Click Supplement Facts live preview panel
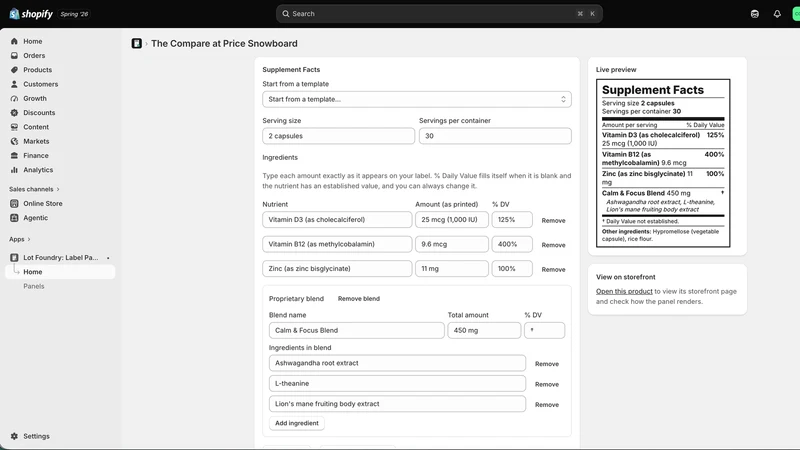 click(x=663, y=163)
